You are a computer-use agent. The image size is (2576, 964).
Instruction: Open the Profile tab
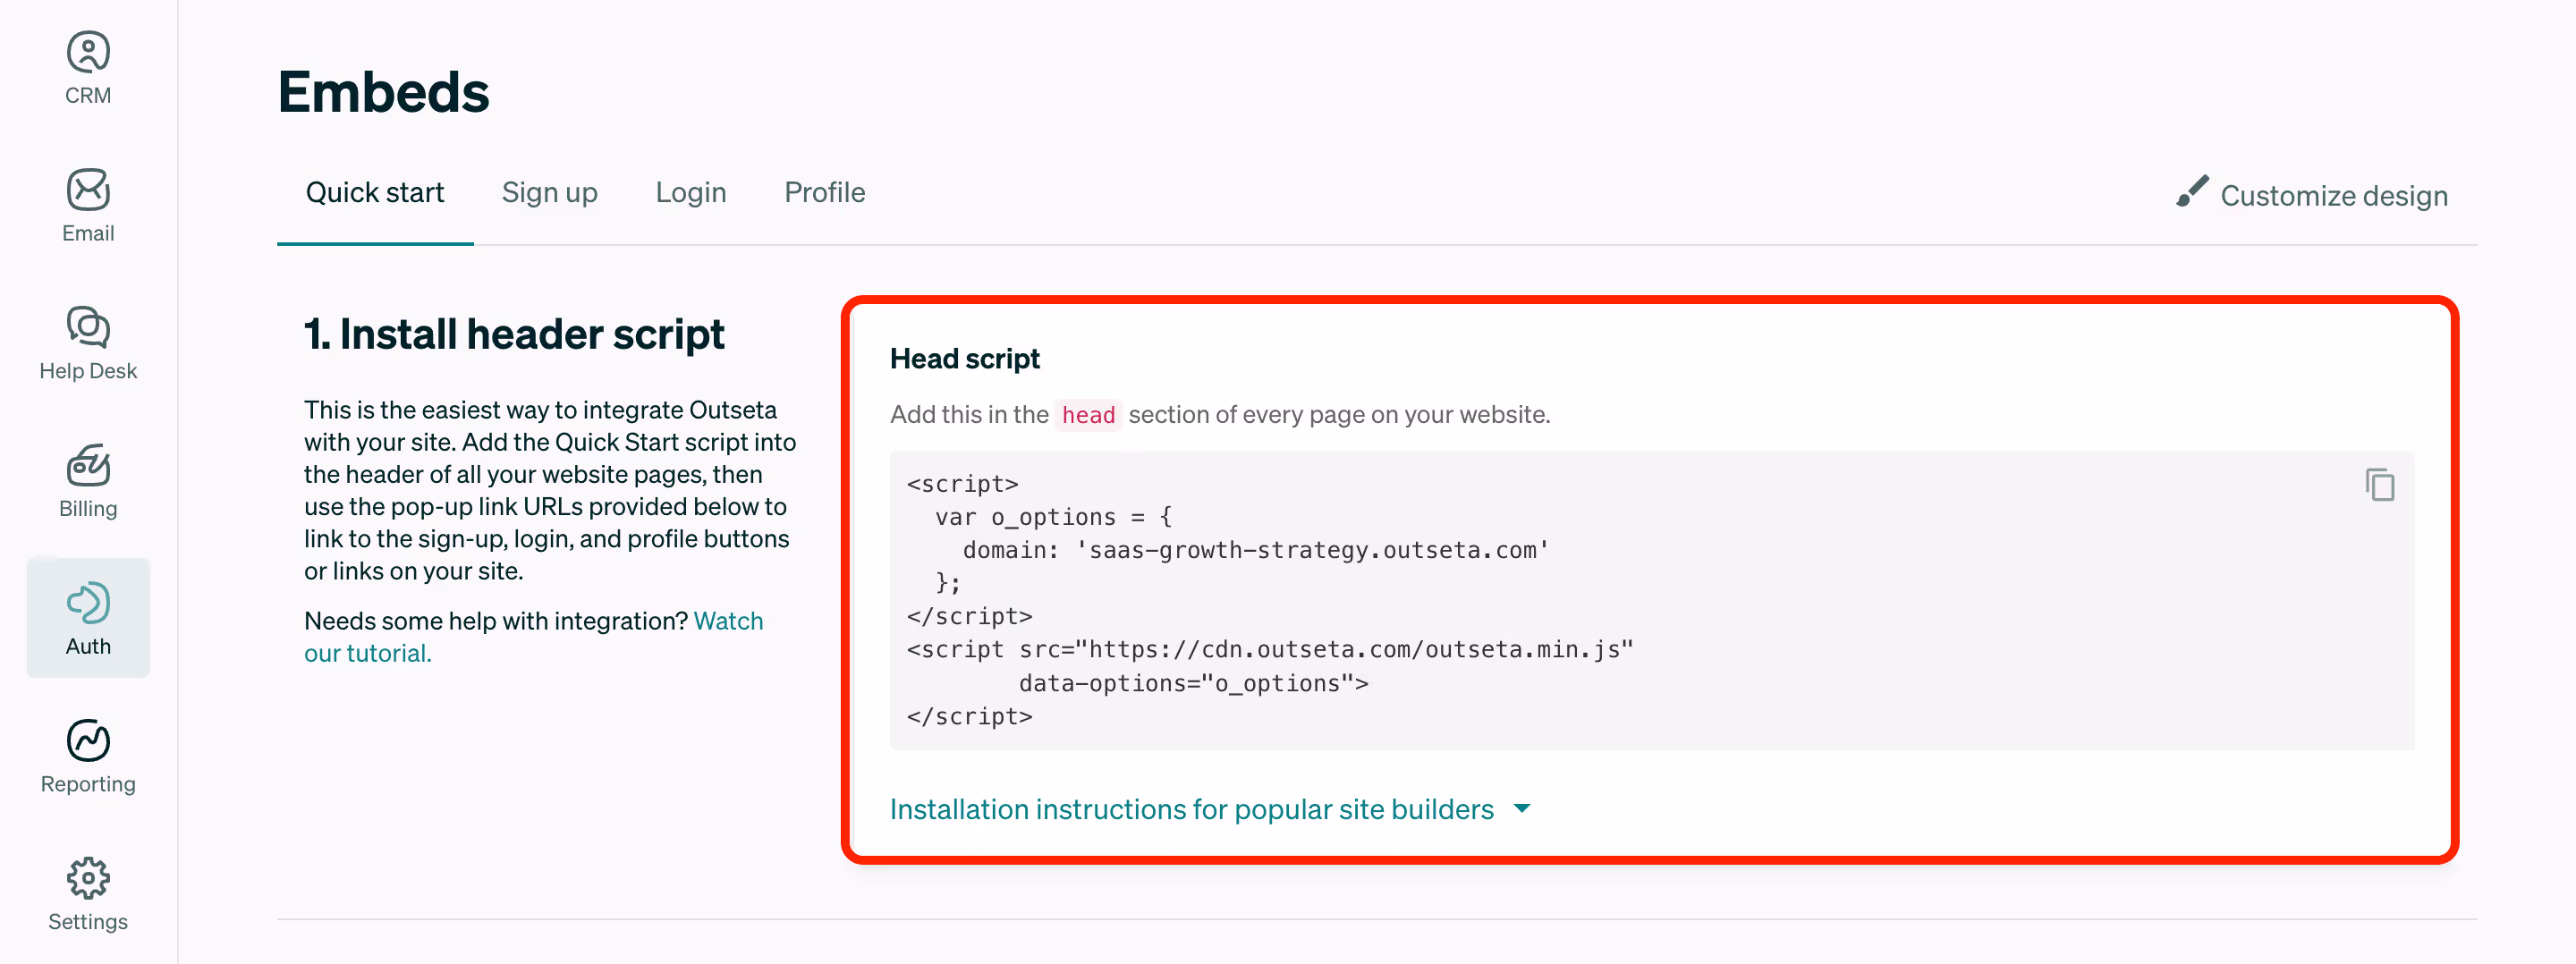coord(825,192)
